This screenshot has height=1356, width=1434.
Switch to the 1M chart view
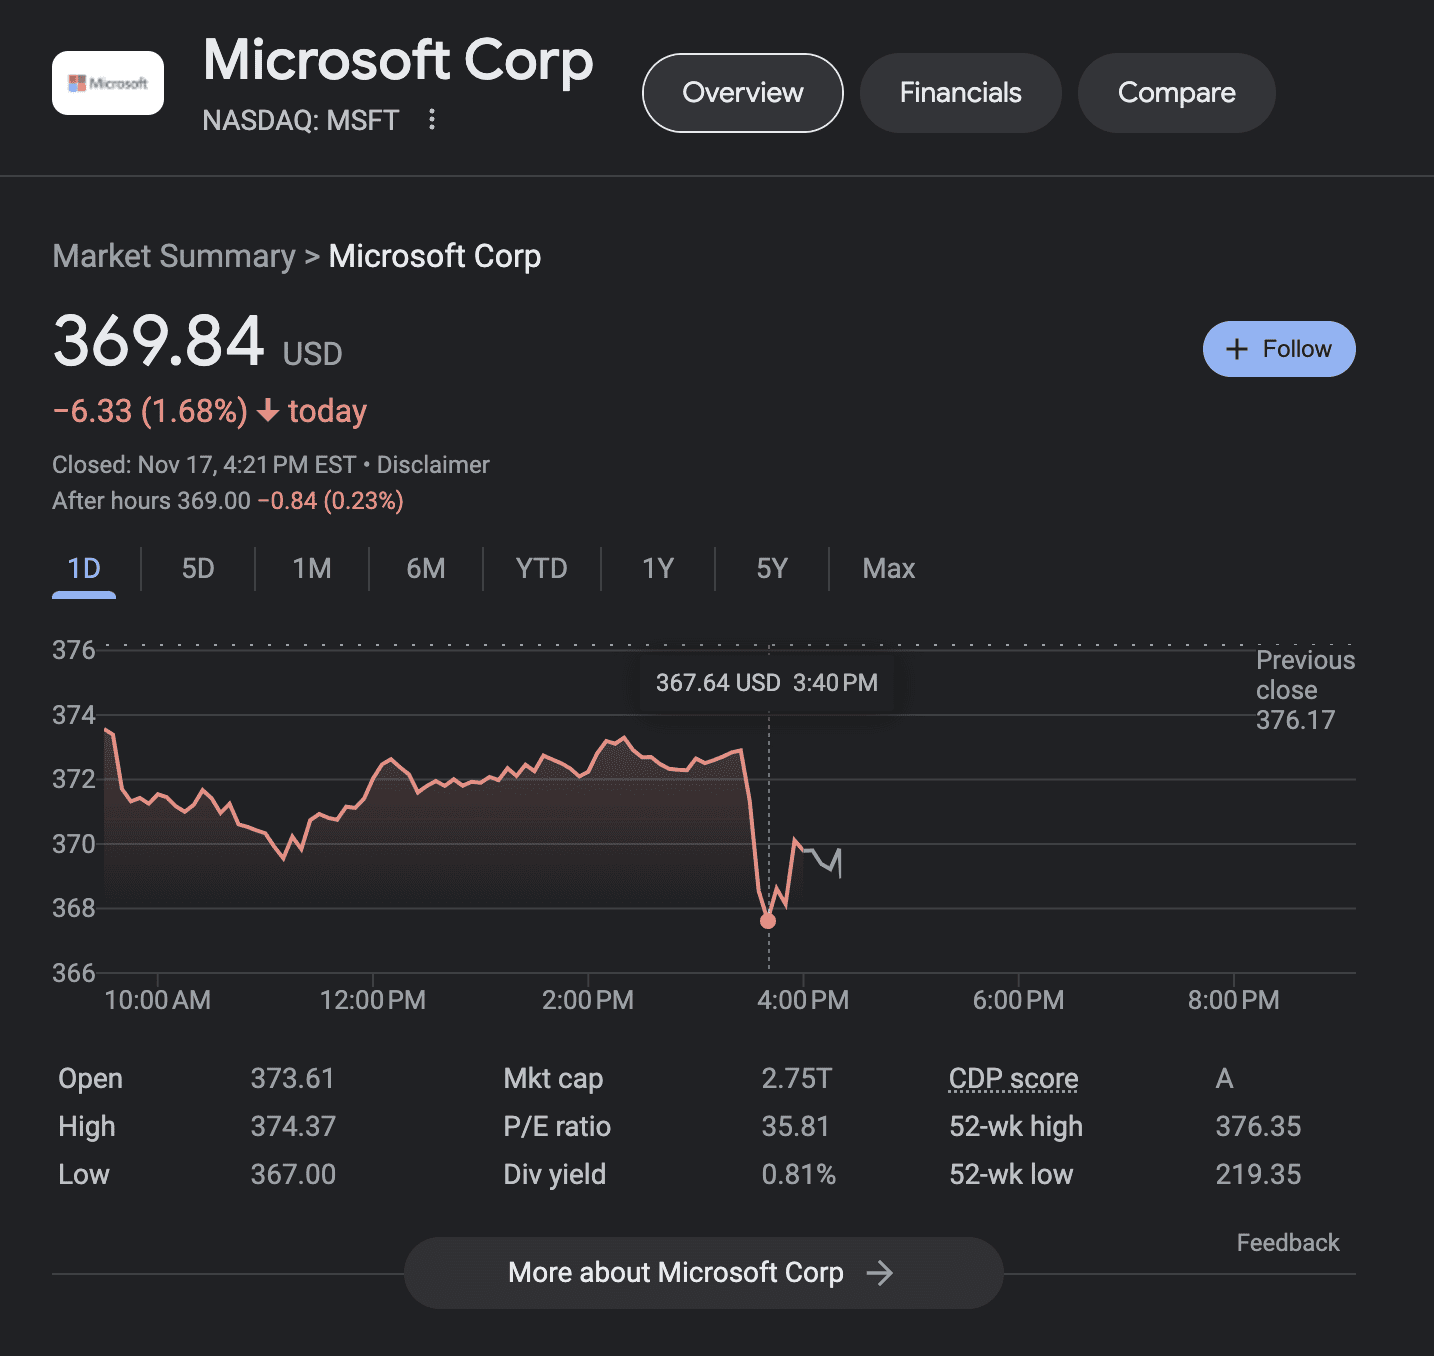[x=311, y=568]
